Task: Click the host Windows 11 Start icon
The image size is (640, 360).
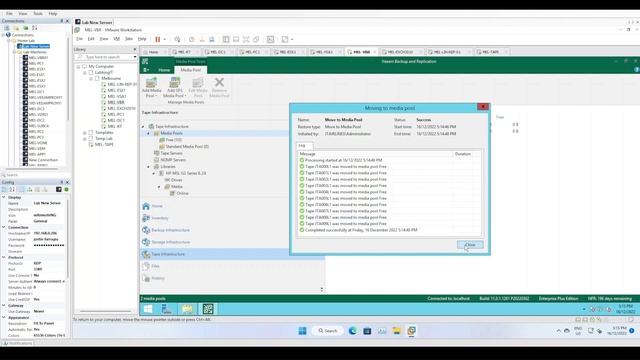Action: coord(302,331)
